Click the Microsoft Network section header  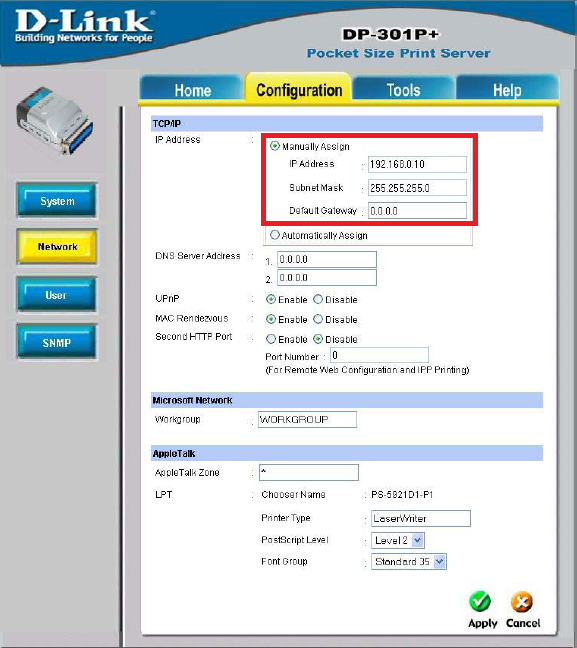(x=347, y=400)
